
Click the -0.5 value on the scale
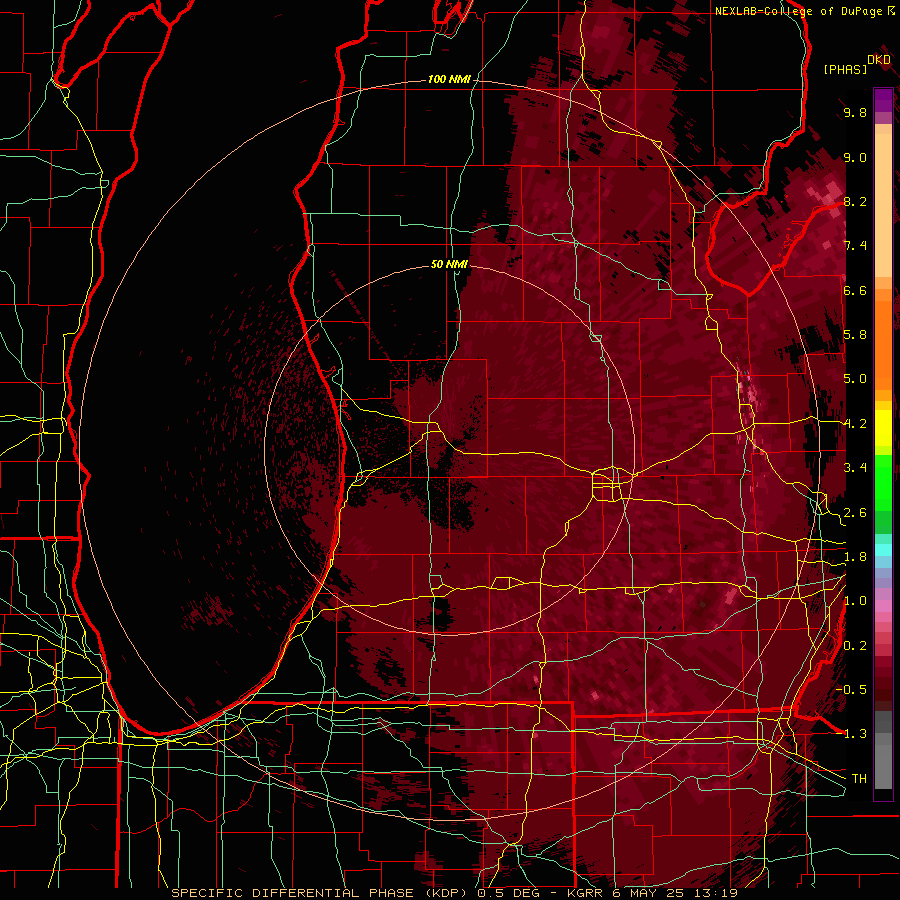coord(851,689)
